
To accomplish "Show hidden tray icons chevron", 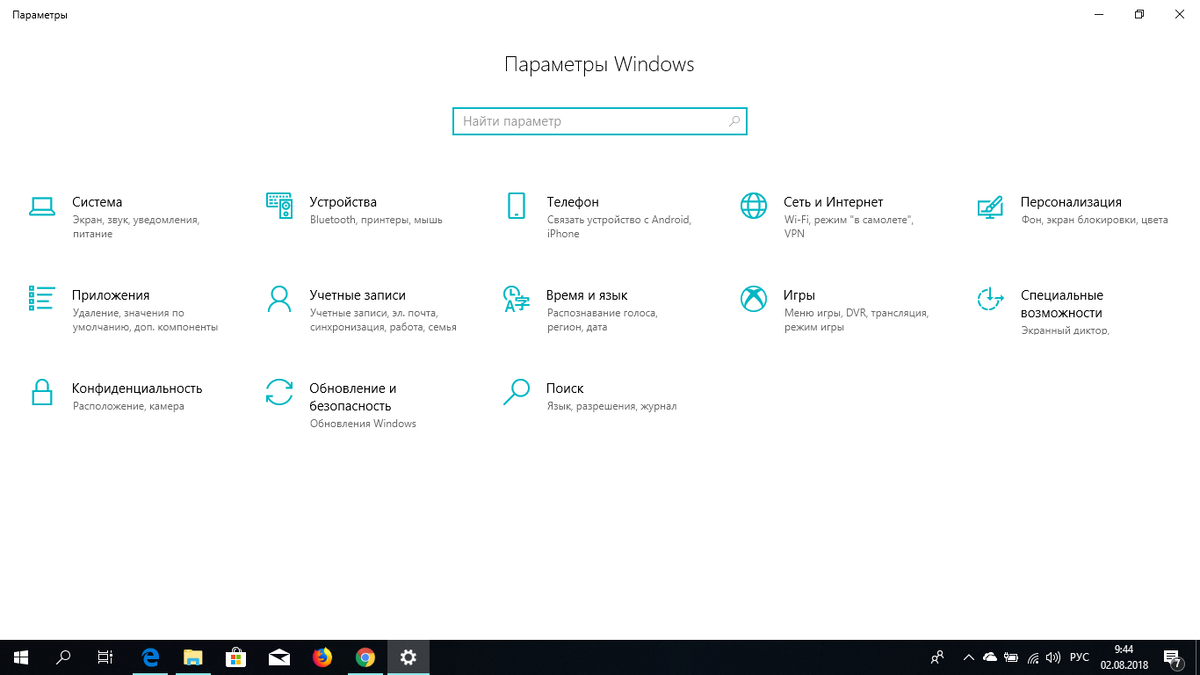I will [968, 657].
